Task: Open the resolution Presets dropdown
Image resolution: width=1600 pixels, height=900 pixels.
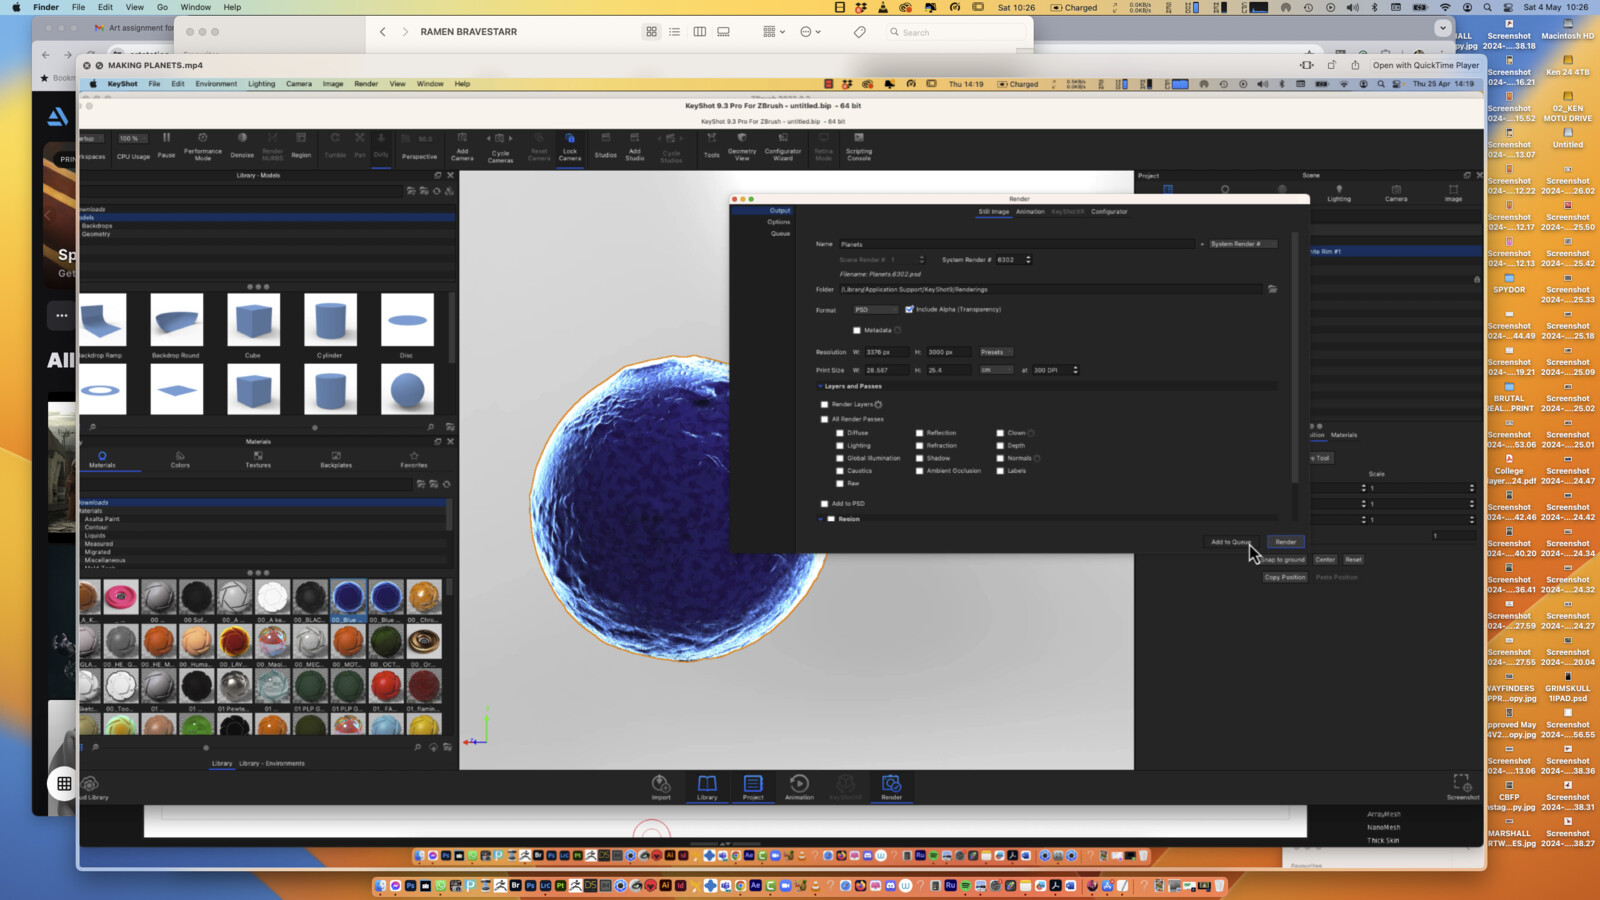Action: coord(995,352)
